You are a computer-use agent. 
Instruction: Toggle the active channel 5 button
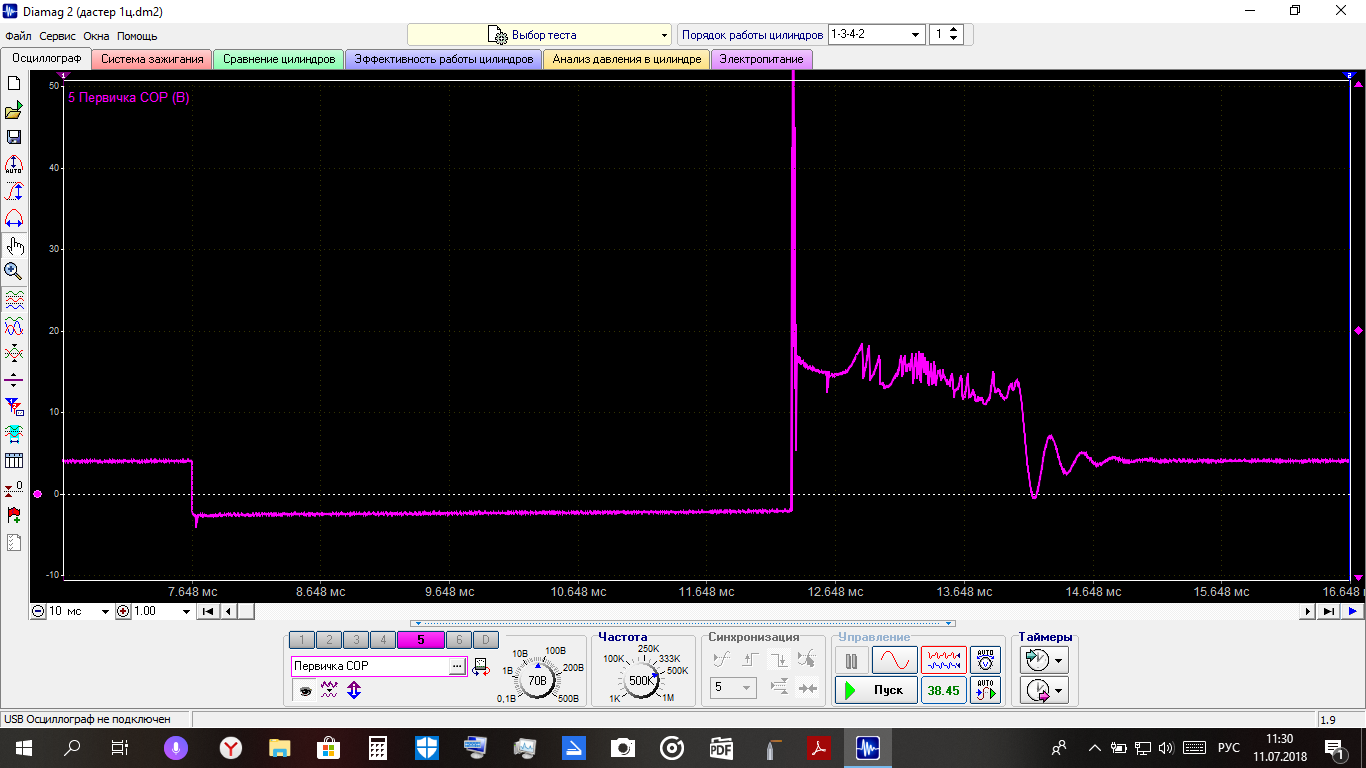(x=420, y=640)
